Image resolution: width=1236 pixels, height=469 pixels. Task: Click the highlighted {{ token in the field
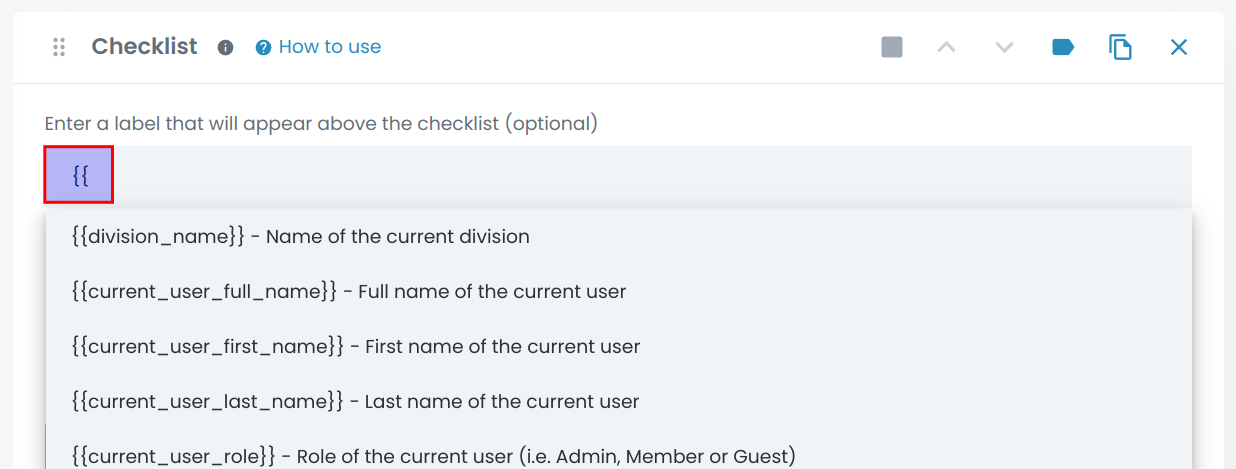pos(80,175)
